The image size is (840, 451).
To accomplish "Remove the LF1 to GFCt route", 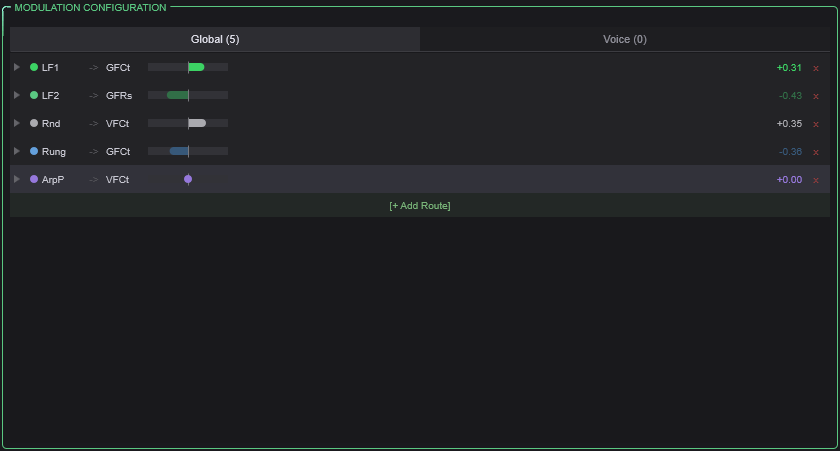I will click(x=816, y=68).
